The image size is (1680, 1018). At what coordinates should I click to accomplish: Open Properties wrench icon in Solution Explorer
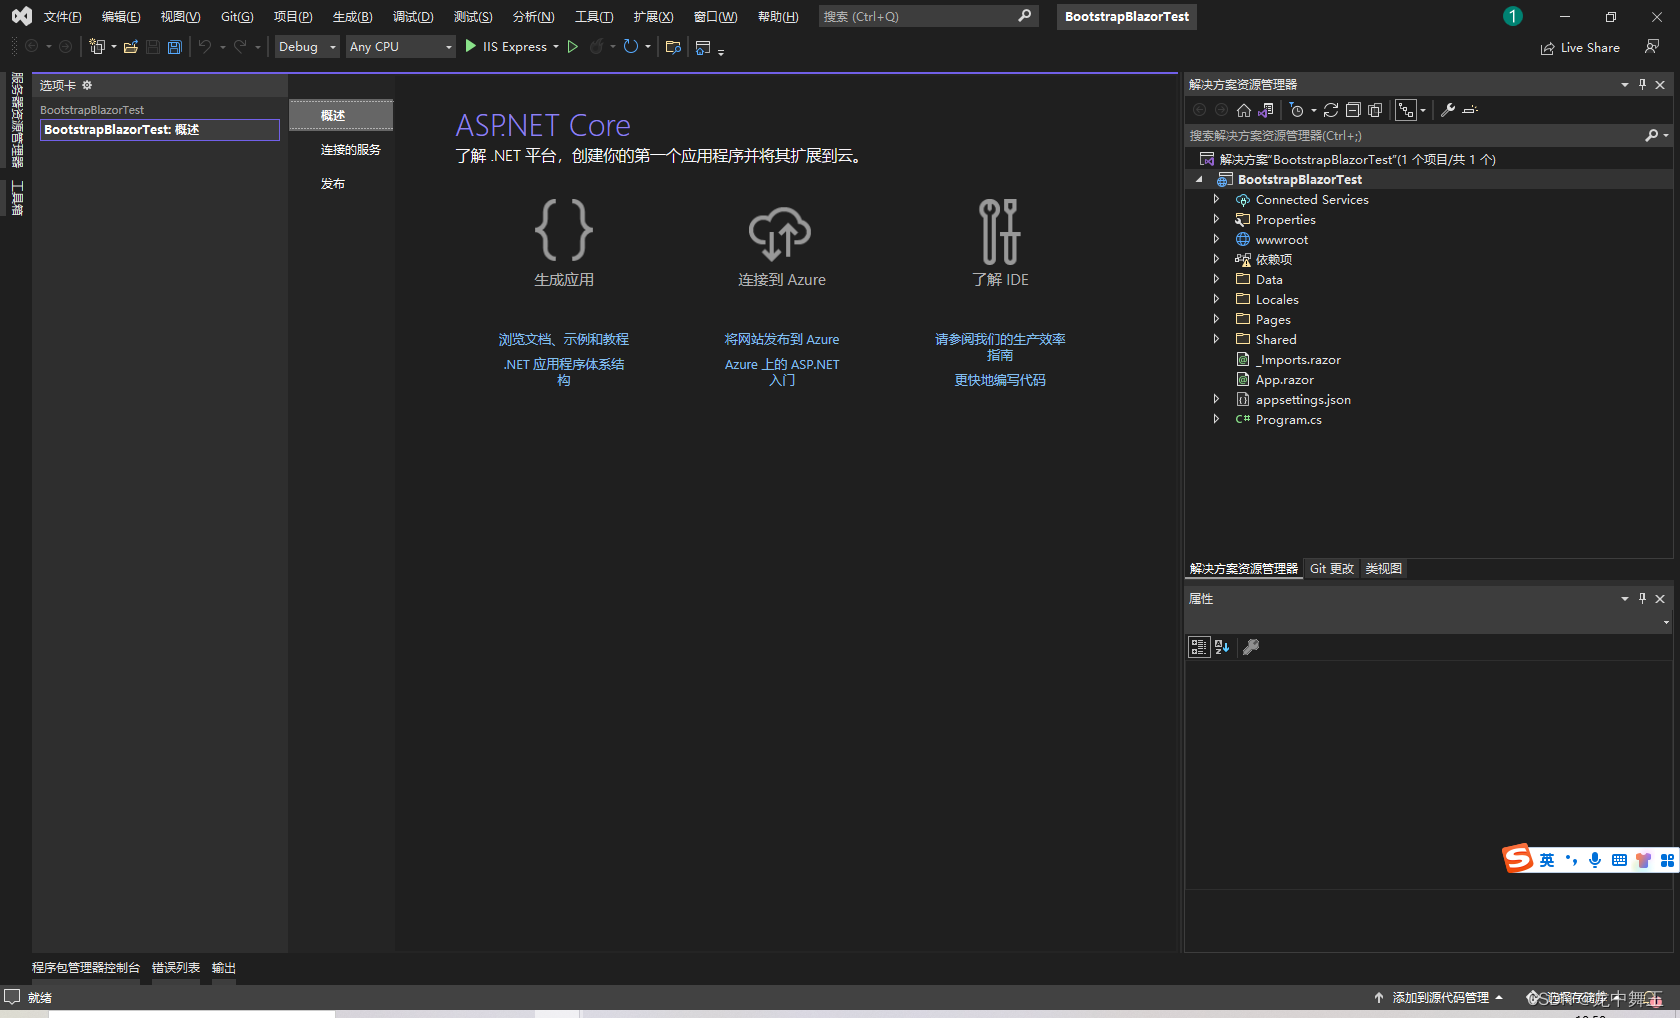tap(1447, 110)
